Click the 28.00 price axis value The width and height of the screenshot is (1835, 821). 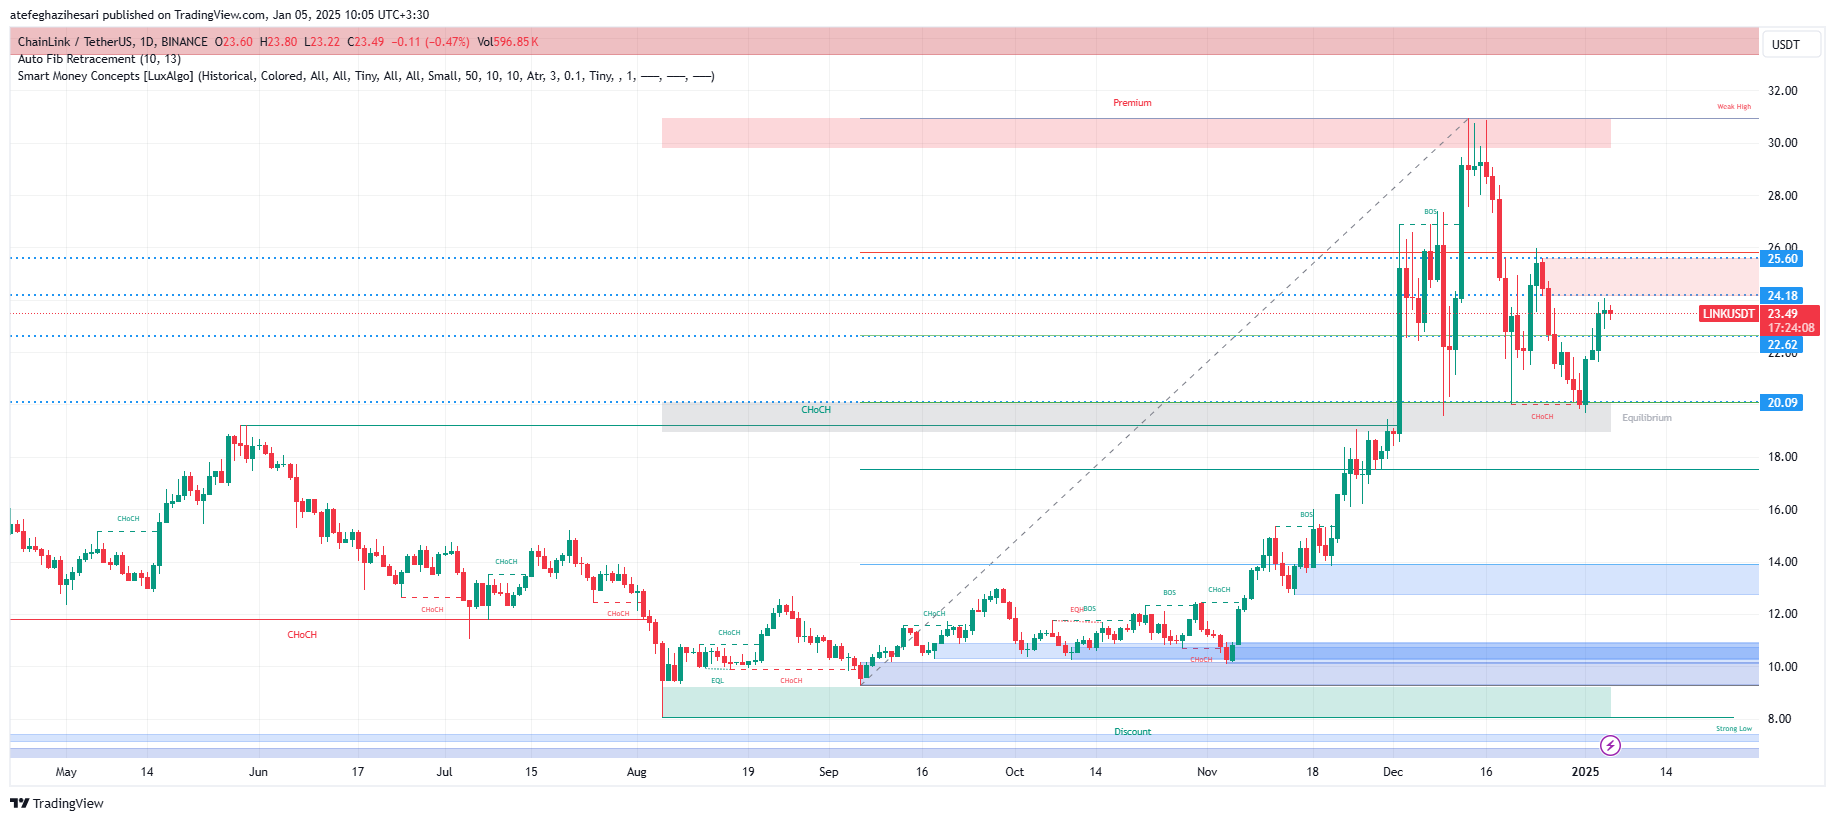(1782, 196)
